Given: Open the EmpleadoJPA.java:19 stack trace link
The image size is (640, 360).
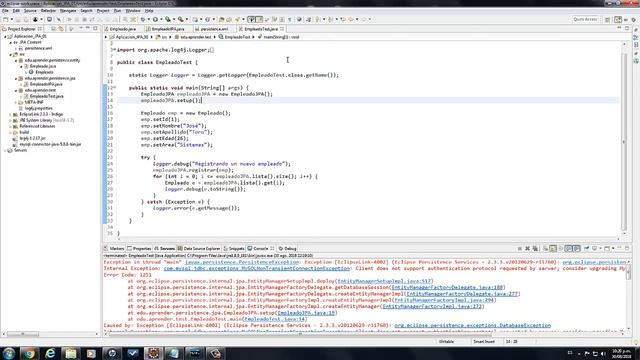Looking at the screenshot, I should pyautogui.click(x=306, y=313).
